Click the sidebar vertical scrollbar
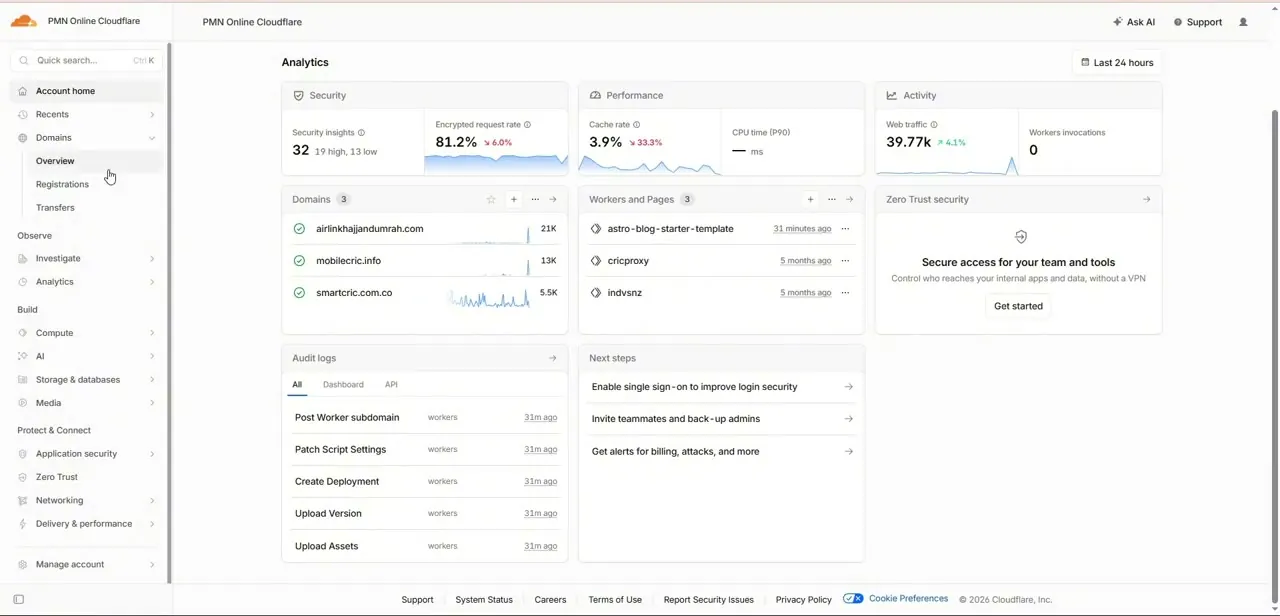 coord(169,312)
